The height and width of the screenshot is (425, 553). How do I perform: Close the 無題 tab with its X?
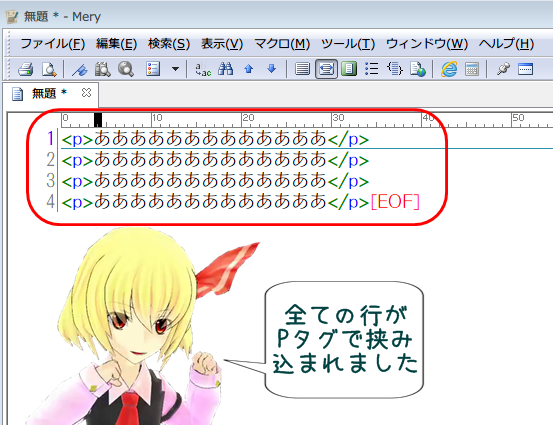[x=86, y=93]
